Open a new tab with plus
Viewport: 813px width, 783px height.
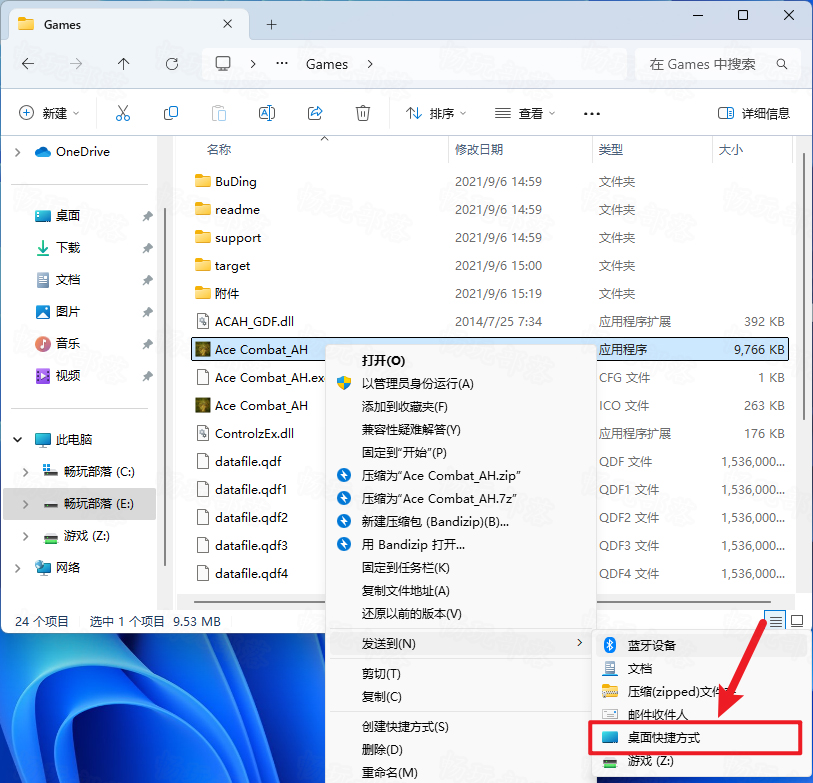[271, 24]
